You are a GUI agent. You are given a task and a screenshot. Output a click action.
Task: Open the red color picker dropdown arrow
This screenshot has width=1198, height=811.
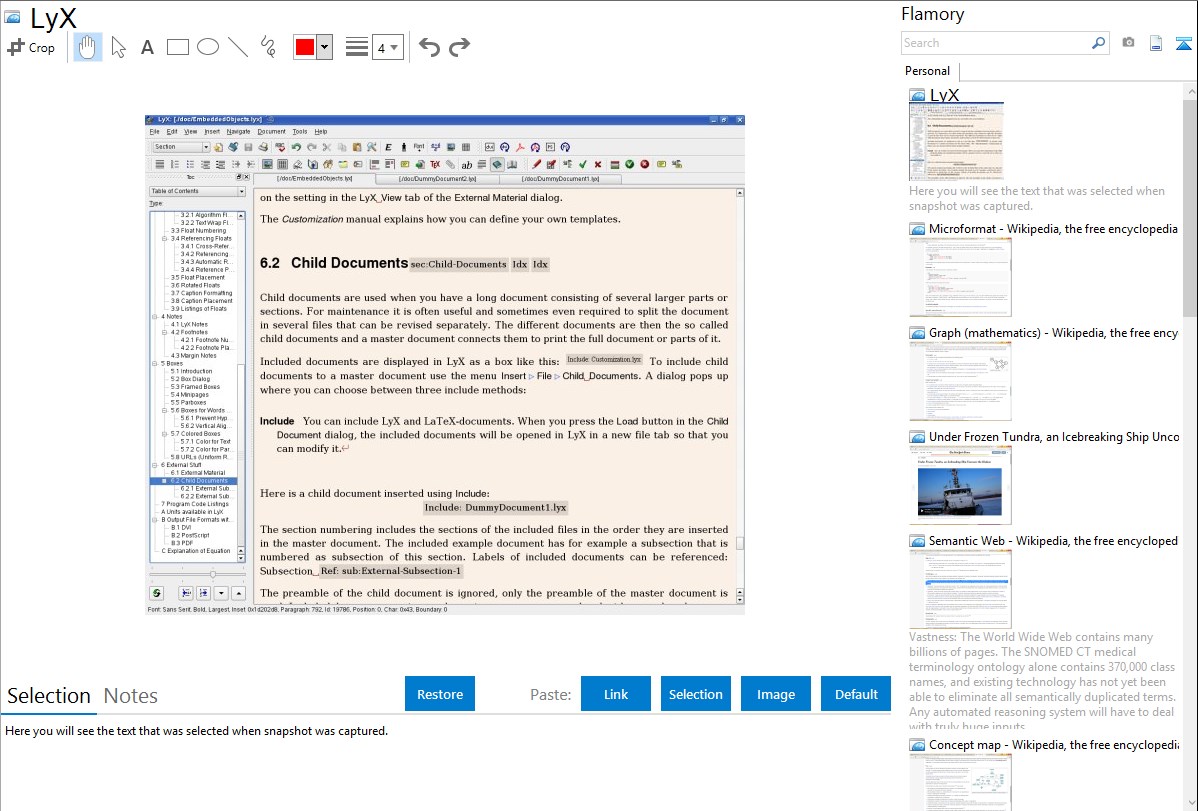pos(324,47)
